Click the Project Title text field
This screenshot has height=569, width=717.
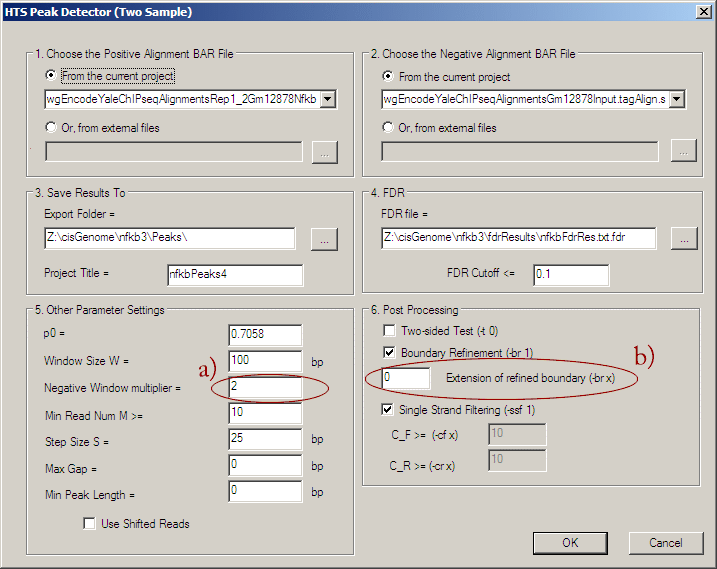234,275
